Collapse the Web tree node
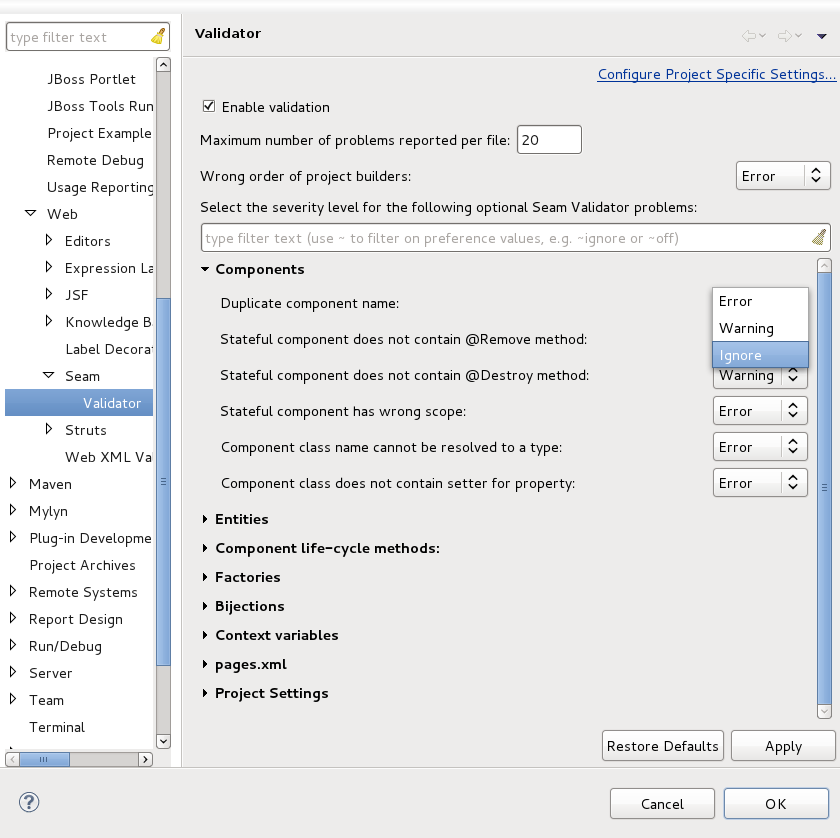The image size is (840, 838). (31, 213)
